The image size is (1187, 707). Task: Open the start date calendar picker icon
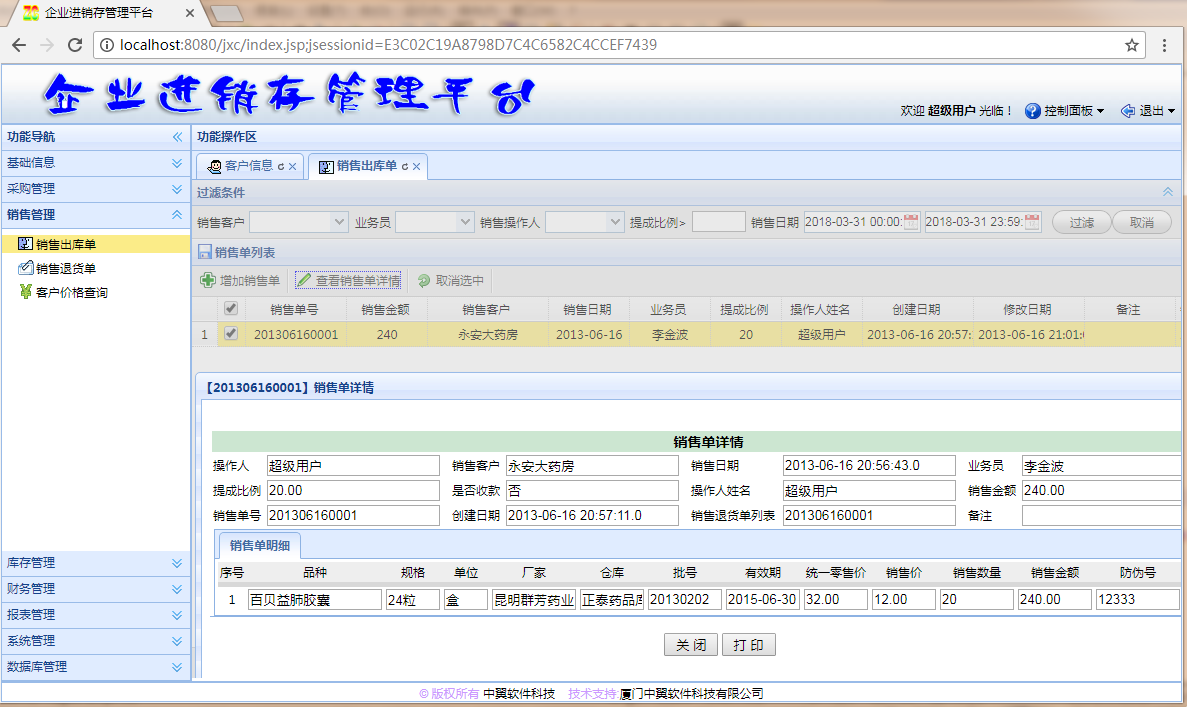click(911, 222)
